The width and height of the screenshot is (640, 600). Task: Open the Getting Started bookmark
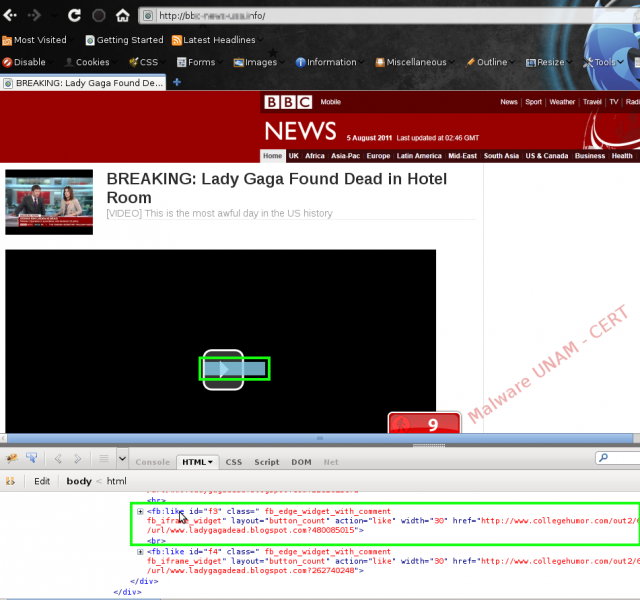[124, 40]
